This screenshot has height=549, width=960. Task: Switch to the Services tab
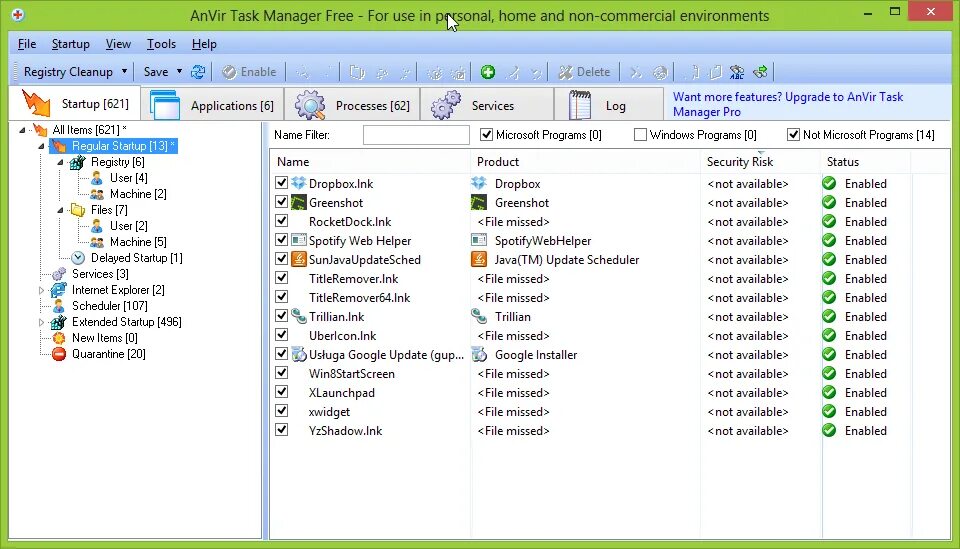[487, 105]
